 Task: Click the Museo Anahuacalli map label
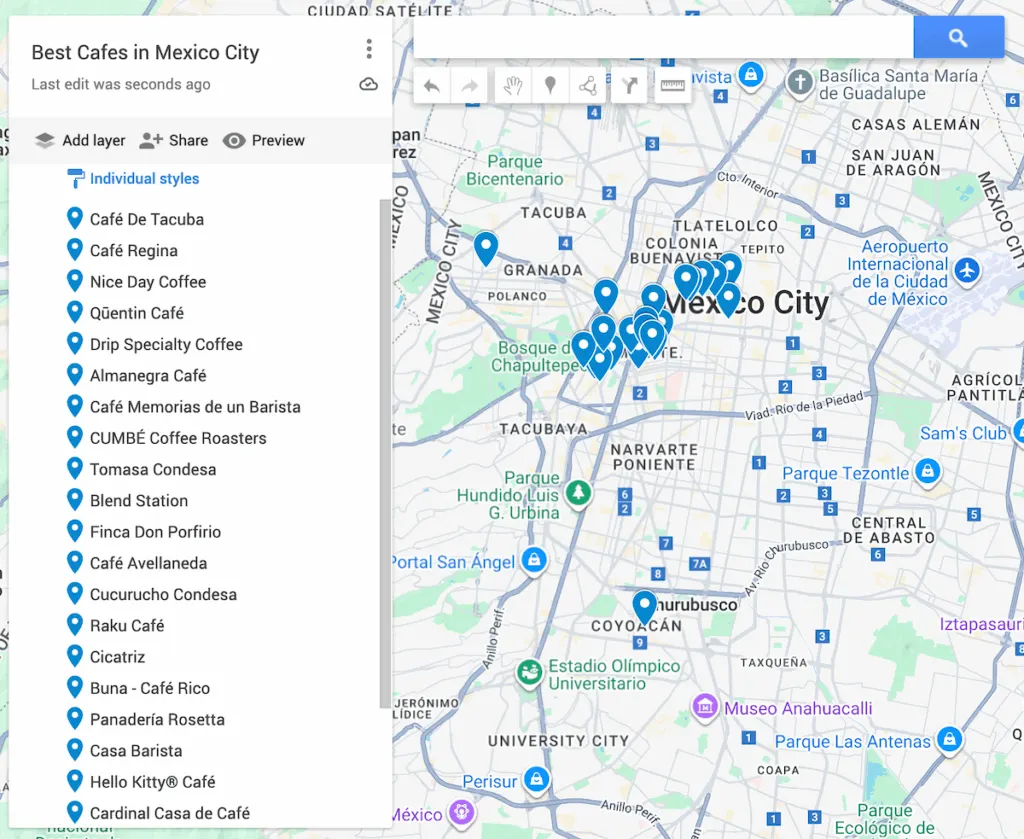click(x=798, y=708)
